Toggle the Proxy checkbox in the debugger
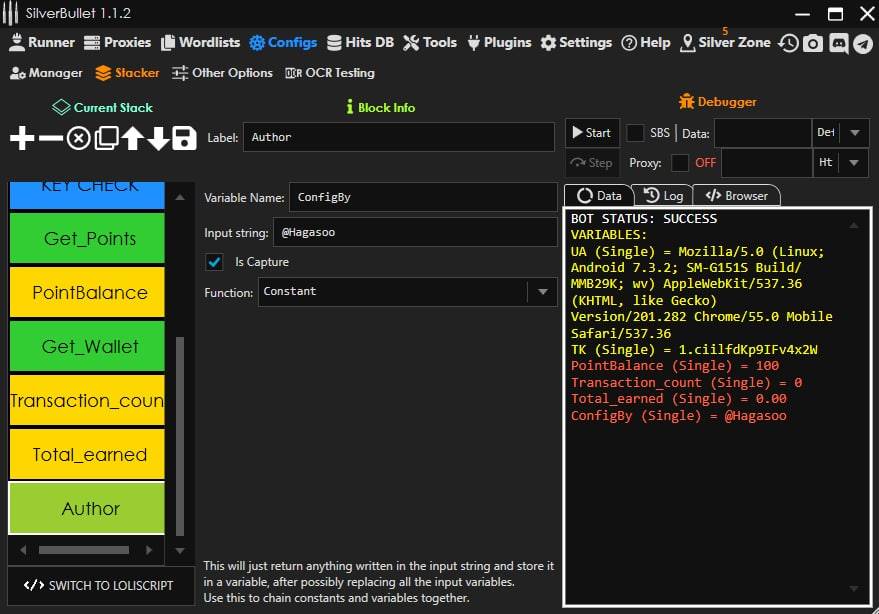This screenshot has height=614, width=879. pyautogui.click(x=680, y=162)
